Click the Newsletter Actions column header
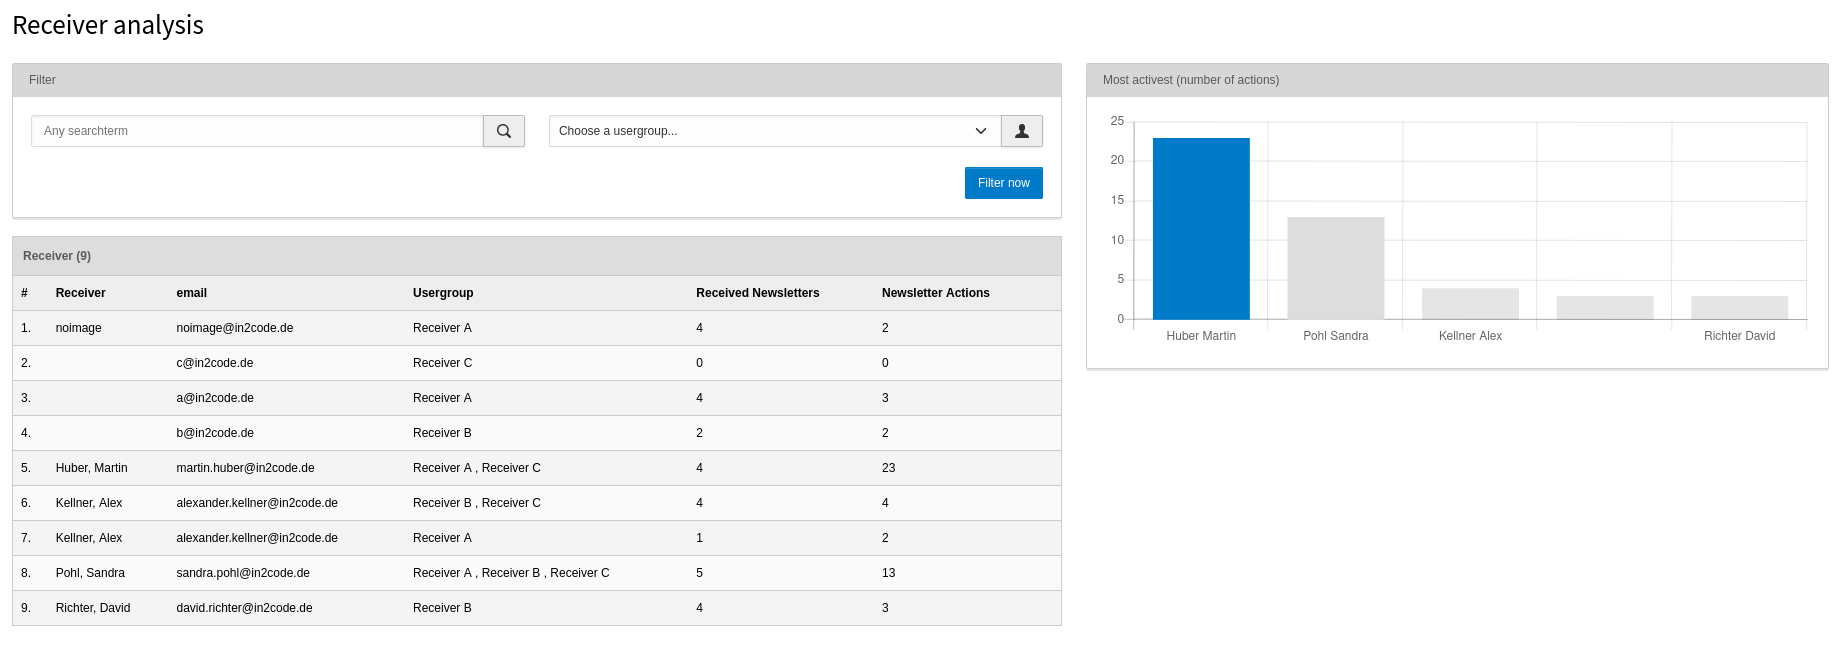 pyautogui.click(x=936, y=293)
